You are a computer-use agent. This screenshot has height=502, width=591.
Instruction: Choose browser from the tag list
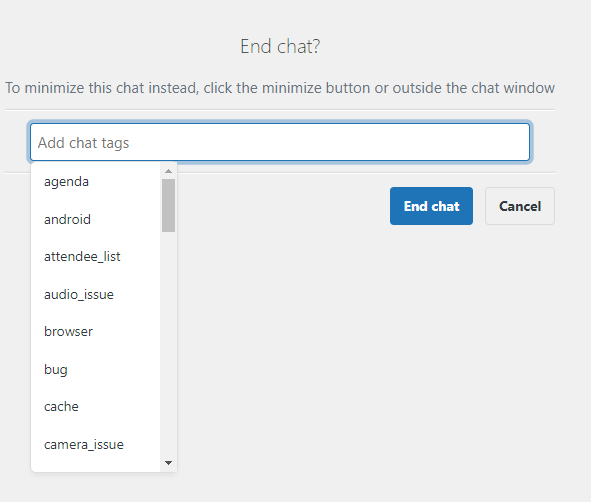(96, 332)
